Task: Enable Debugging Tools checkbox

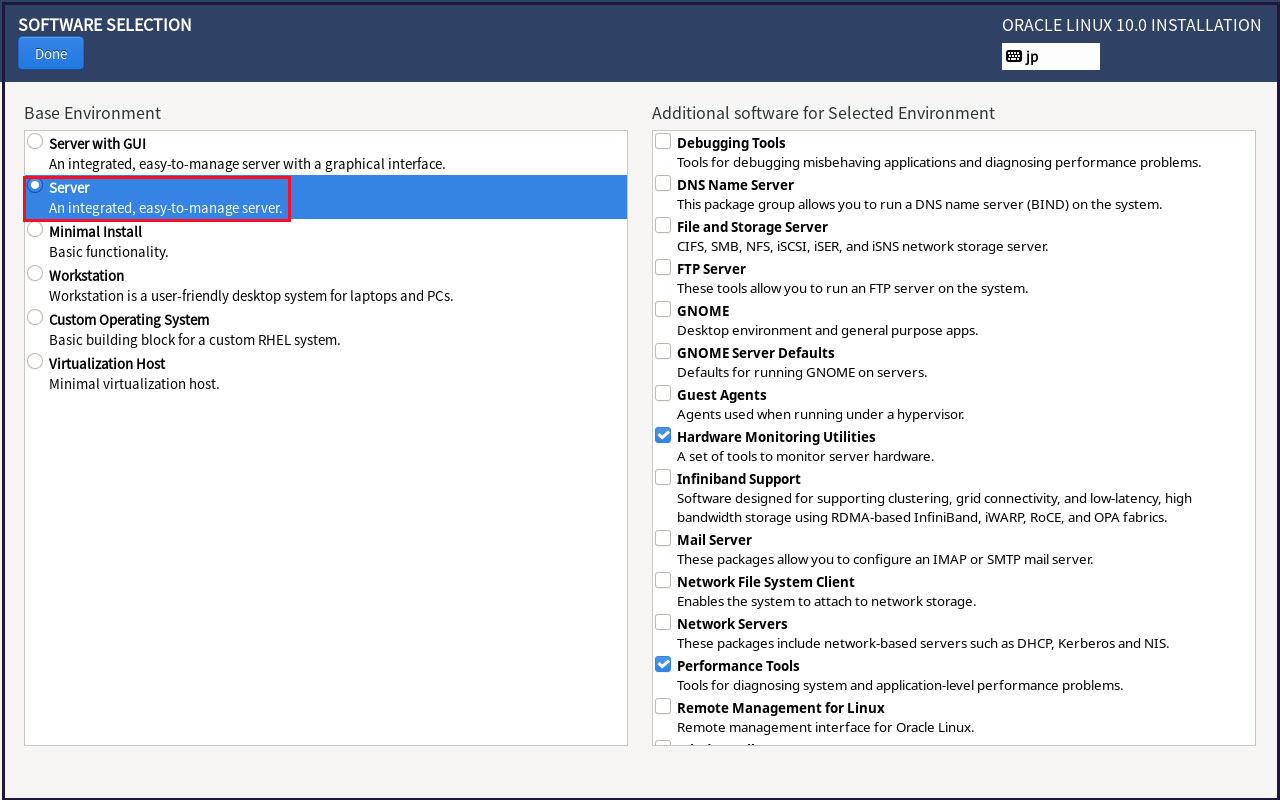Action: [x=663, y=141]
